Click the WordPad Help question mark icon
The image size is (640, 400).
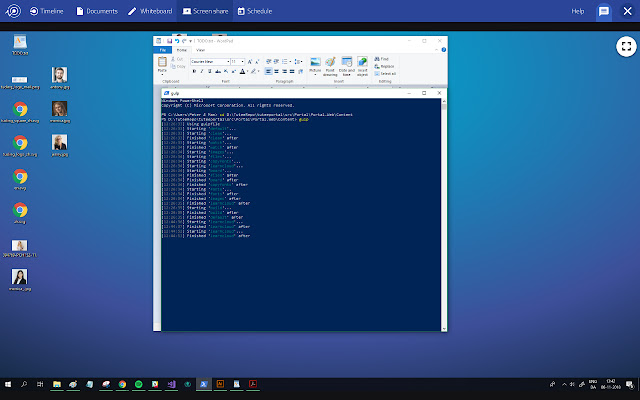(444, 50)
